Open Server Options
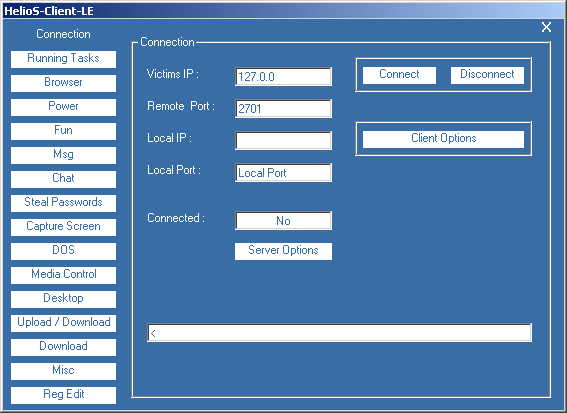Screen dimensions: 567x413 pos(283,251)
